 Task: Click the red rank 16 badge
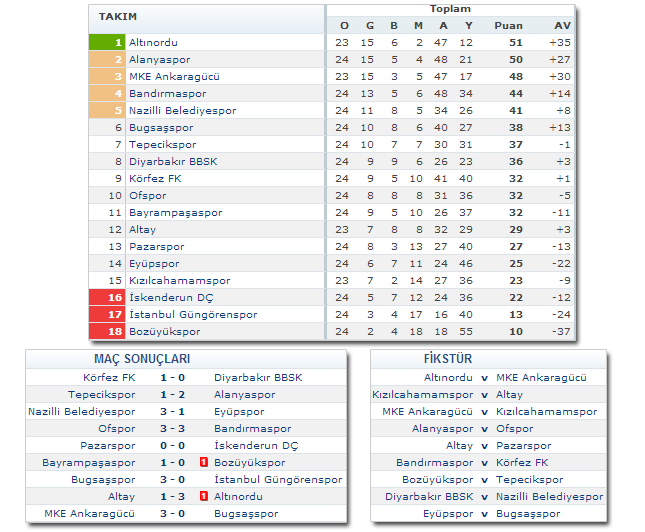pos(106,297)
